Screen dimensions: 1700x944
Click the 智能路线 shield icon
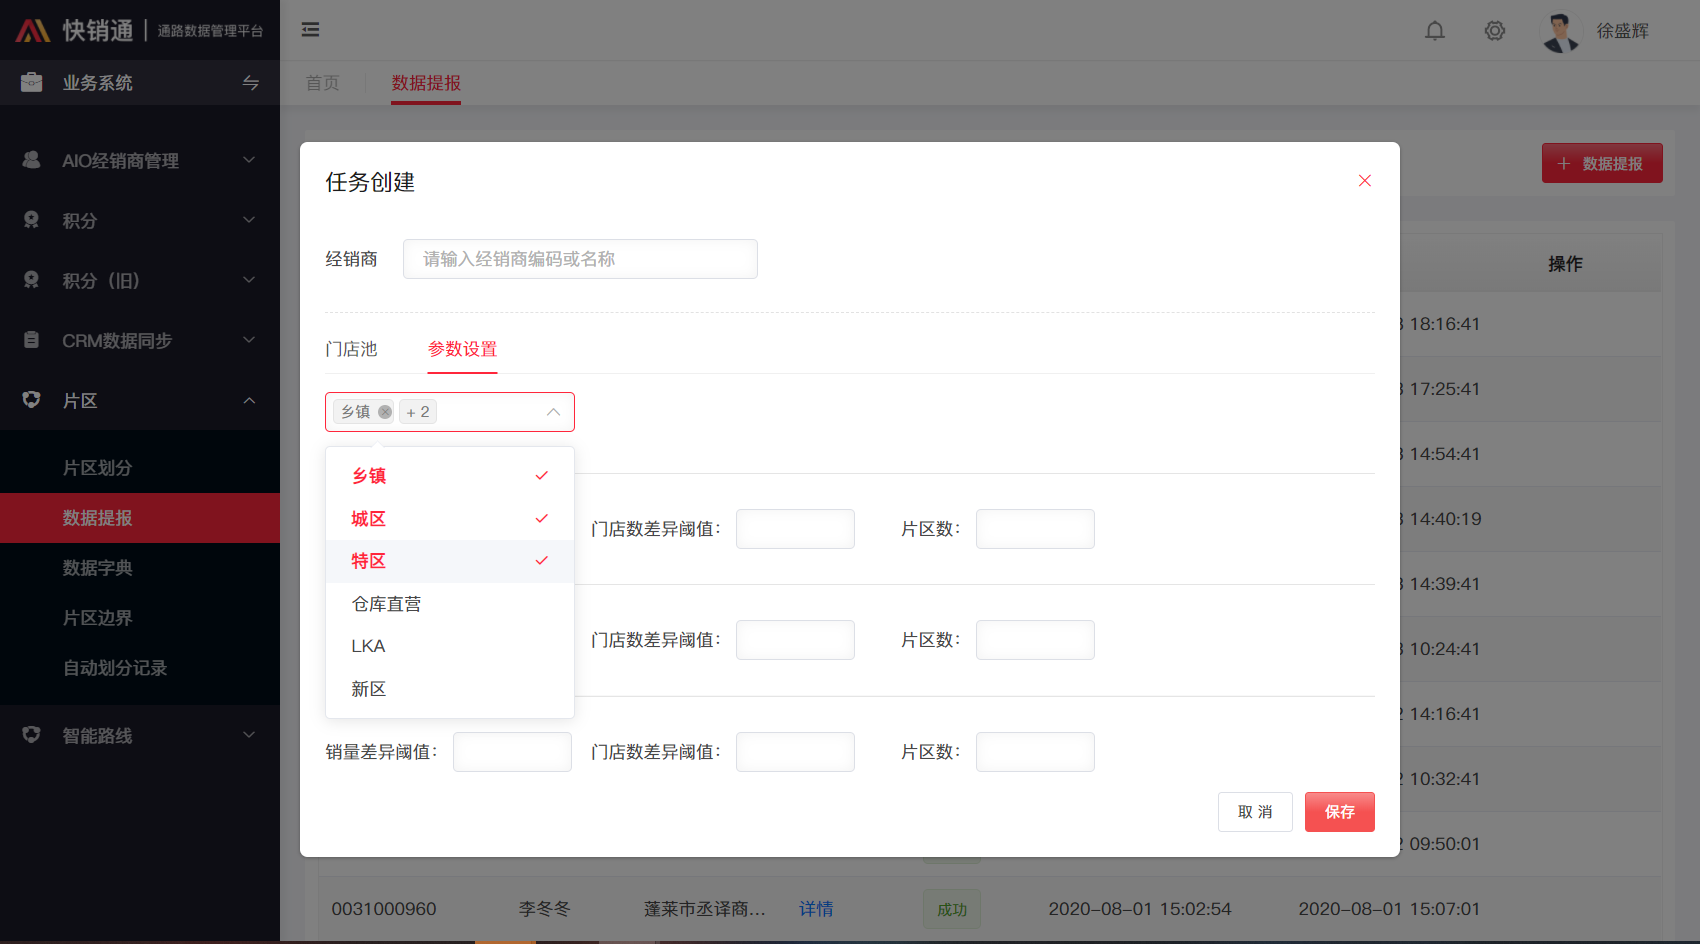(x=32, y=735)
